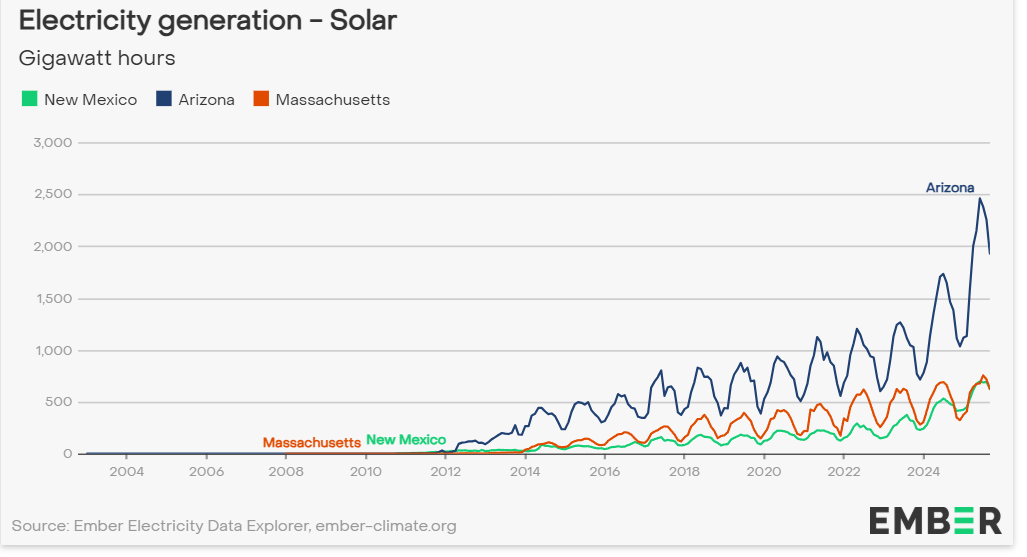
Task: Click the dark blue Arizona legend swatch
Action: (163, 99)
